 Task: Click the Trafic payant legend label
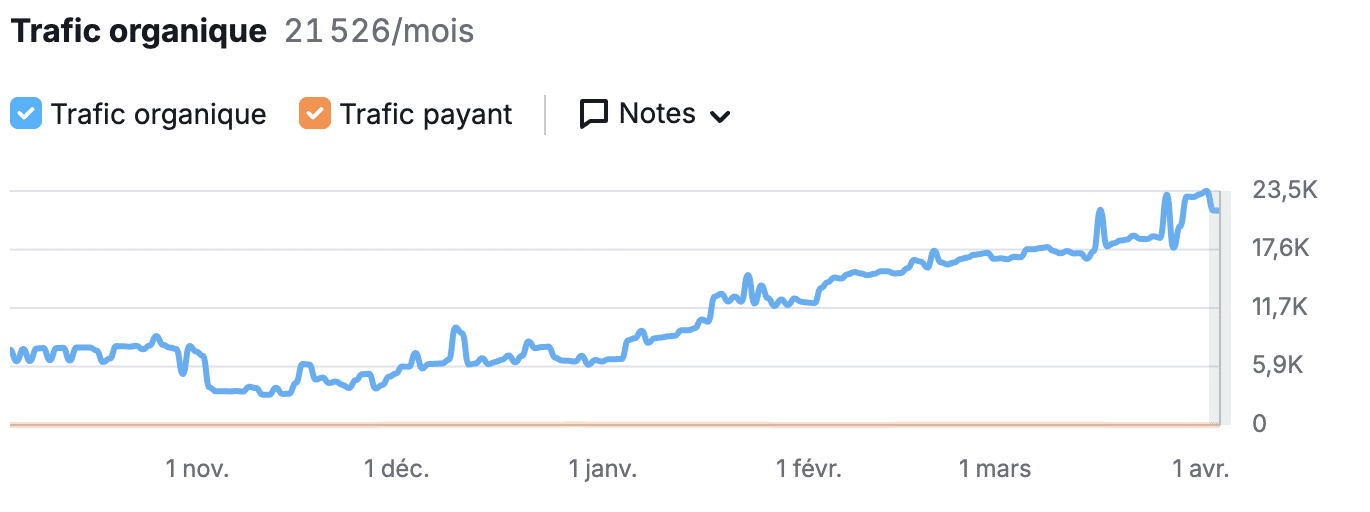(x=426, y=114)
